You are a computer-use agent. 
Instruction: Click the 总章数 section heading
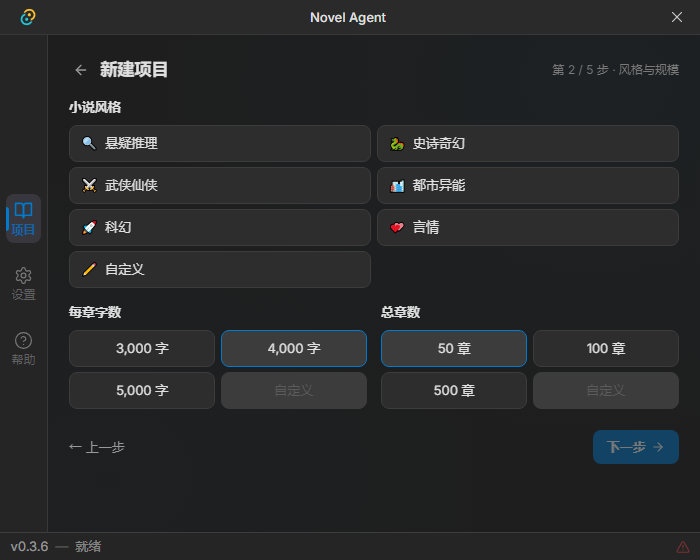click(x=400, y=312)
